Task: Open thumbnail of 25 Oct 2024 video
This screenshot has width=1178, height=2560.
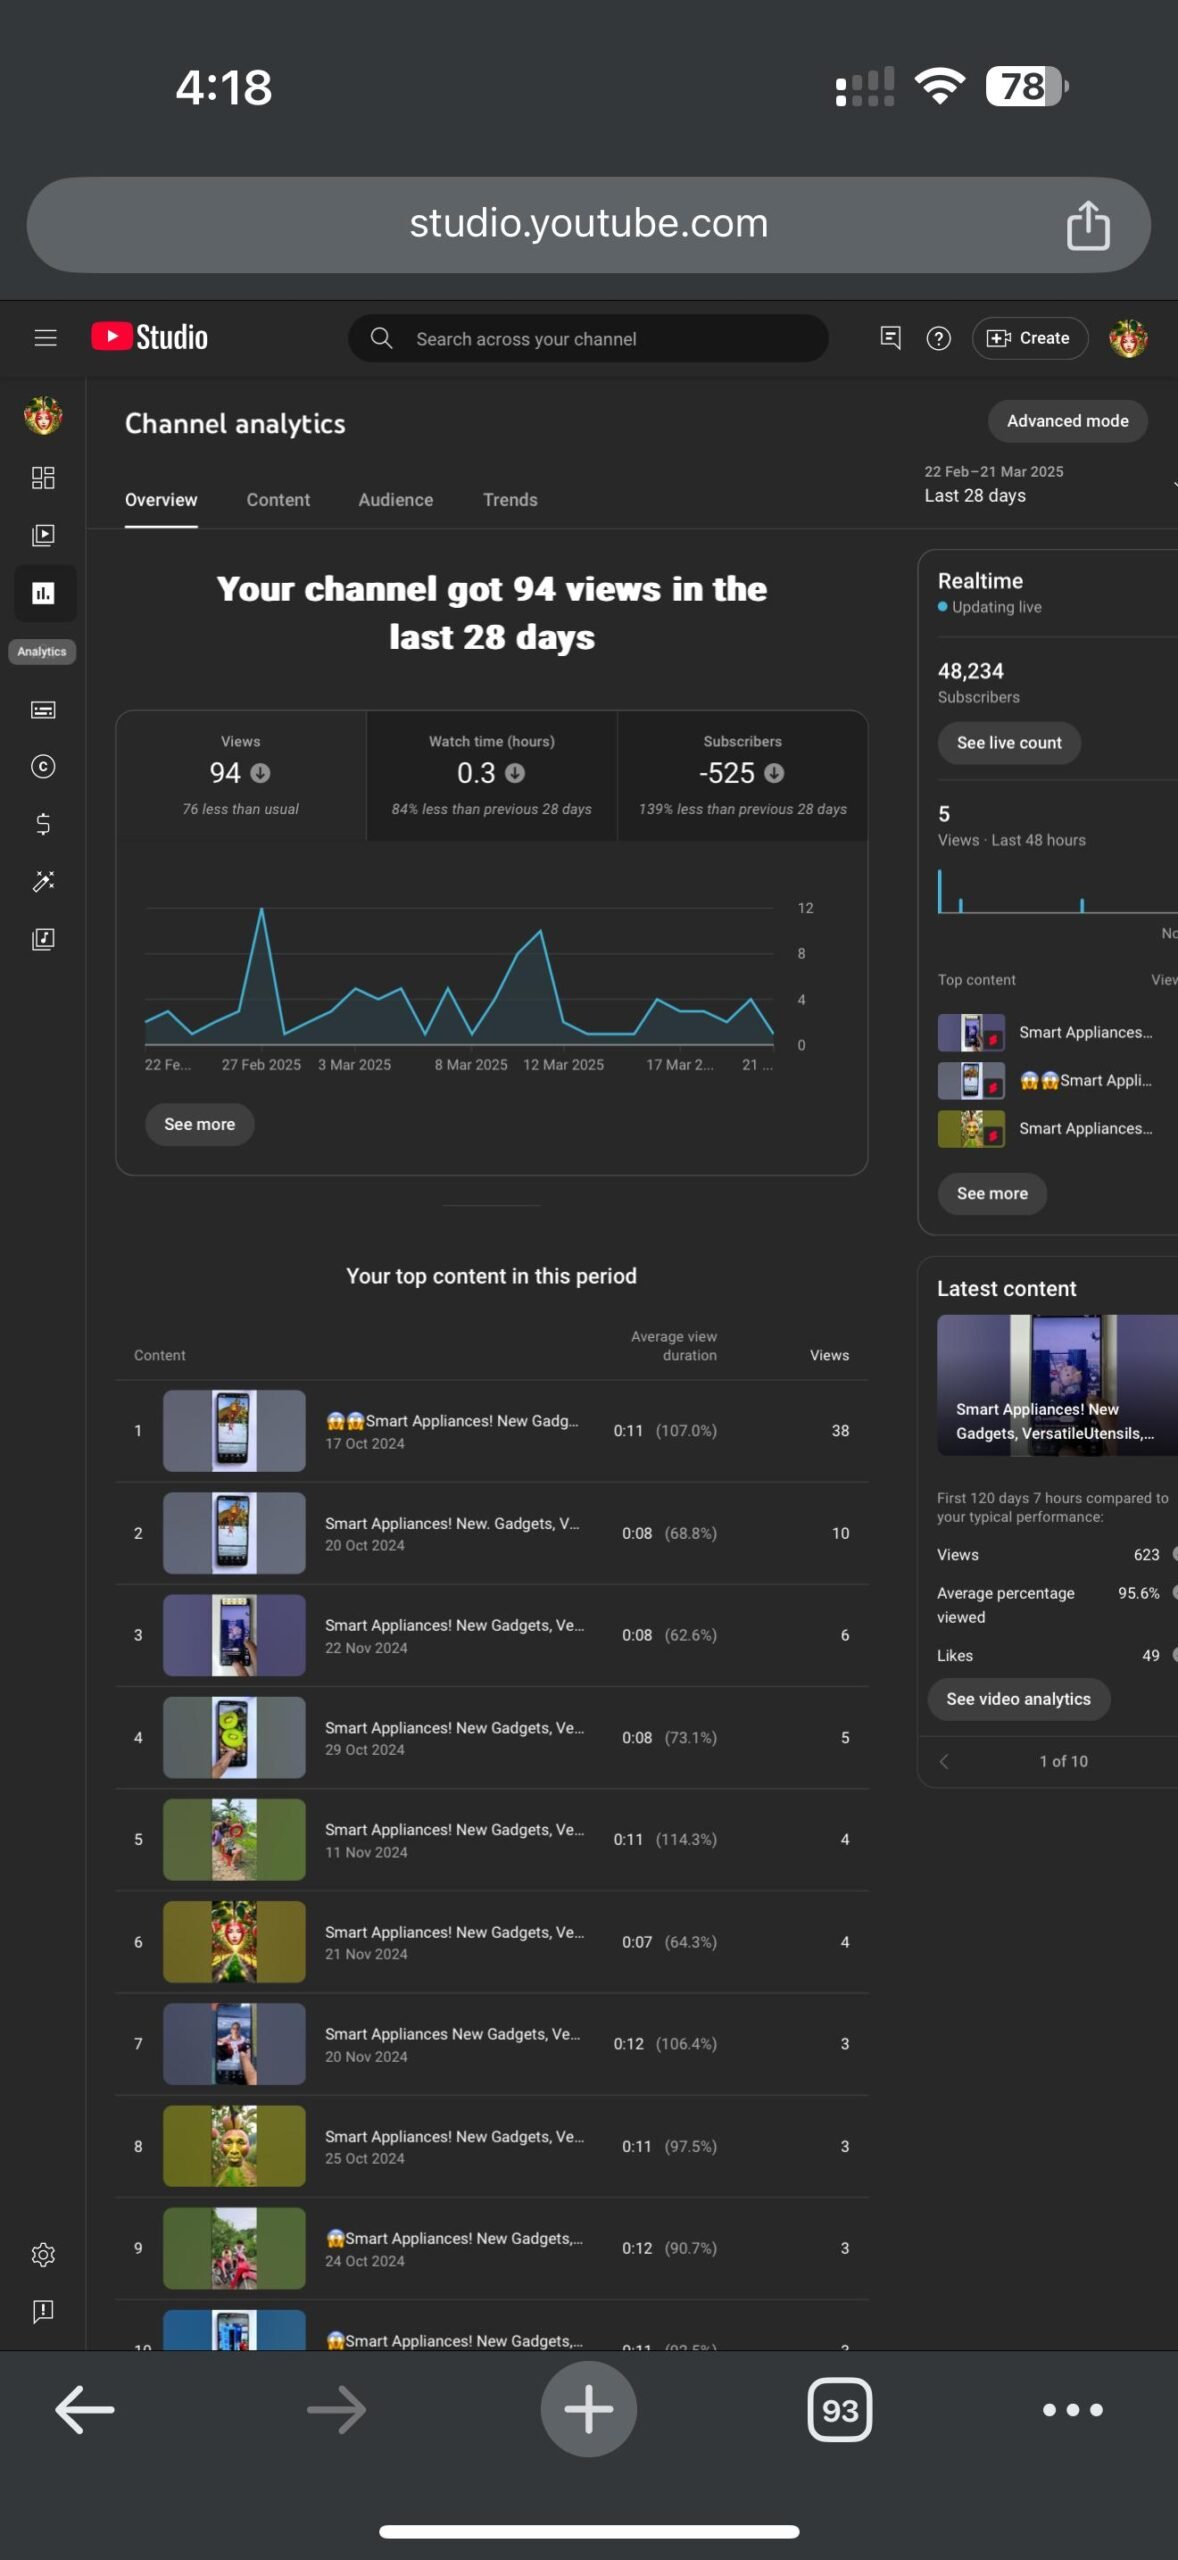Action: pos(234,2146)
